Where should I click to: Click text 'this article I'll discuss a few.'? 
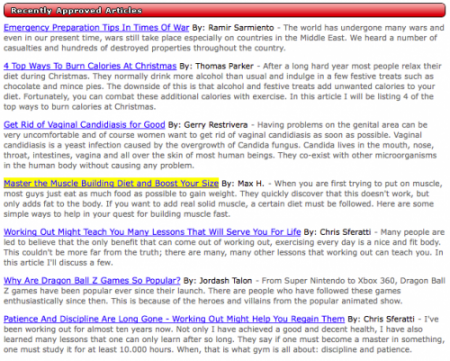[58, 263]
